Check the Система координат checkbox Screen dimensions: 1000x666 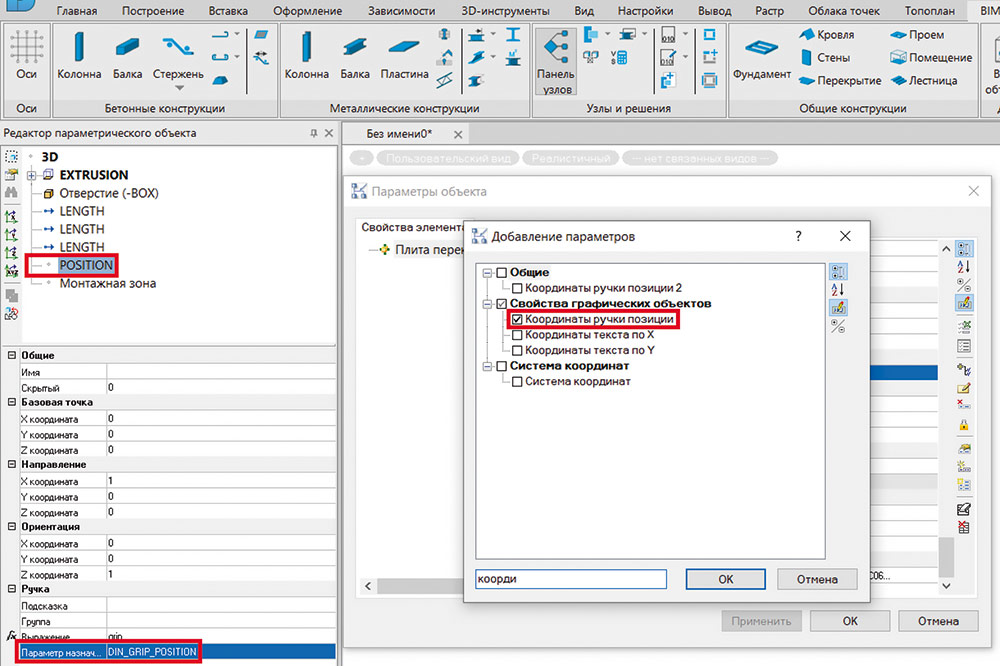click(x=517, y=381)
